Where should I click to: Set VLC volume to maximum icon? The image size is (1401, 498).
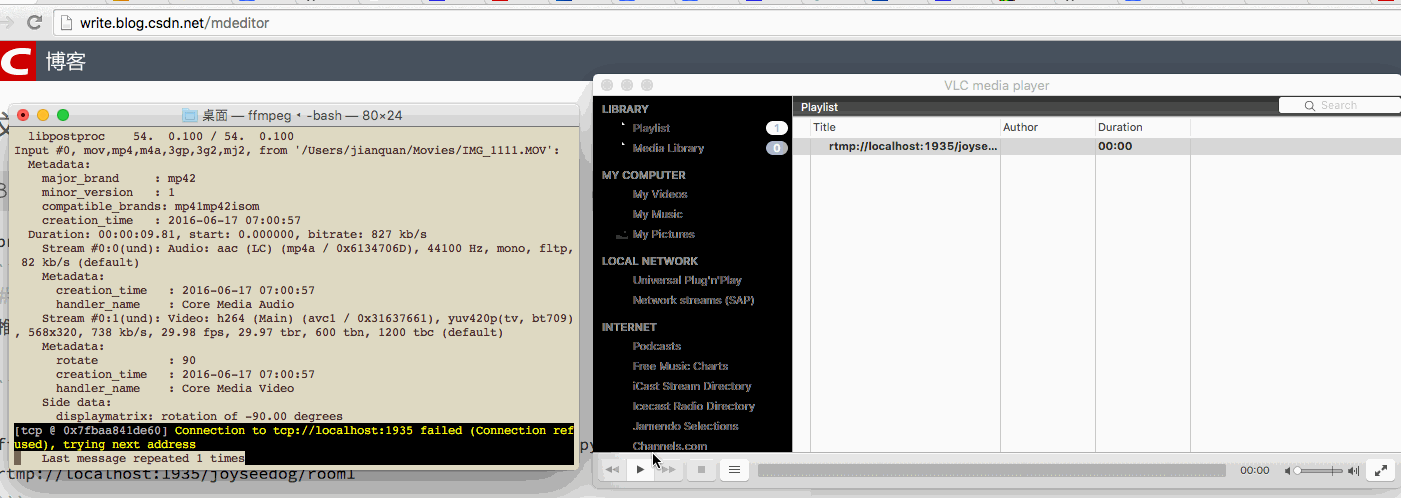tap(1353, 470)
